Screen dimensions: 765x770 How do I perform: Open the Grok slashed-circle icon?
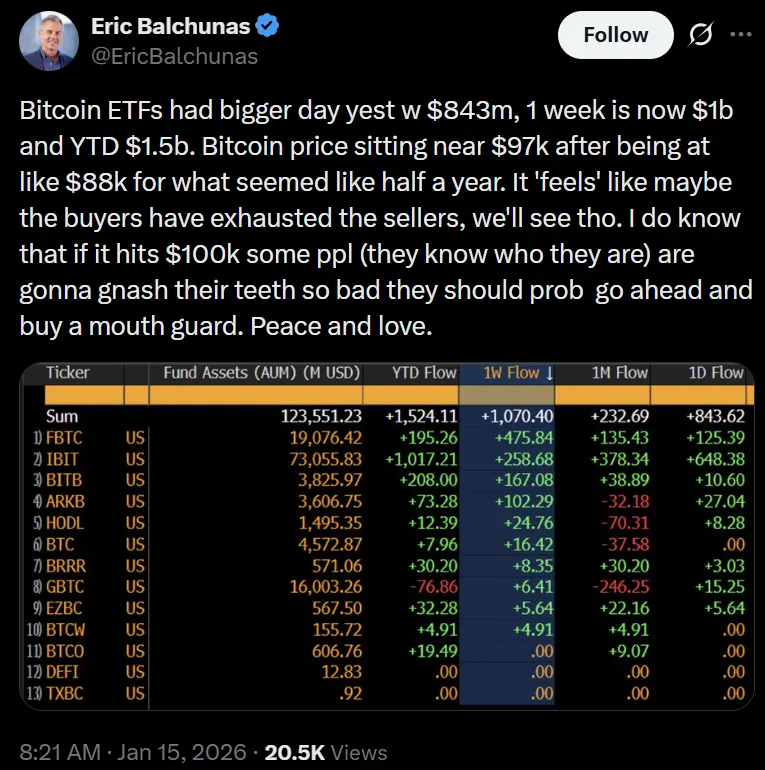click(701, 35)
